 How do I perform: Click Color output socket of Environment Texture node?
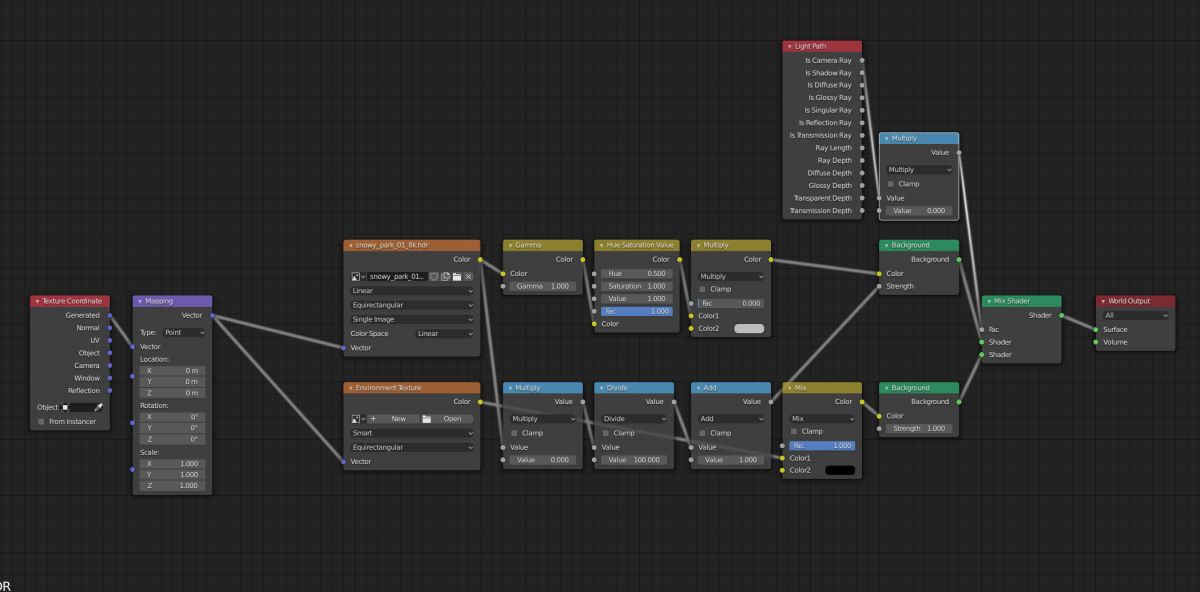coord(480,402)
